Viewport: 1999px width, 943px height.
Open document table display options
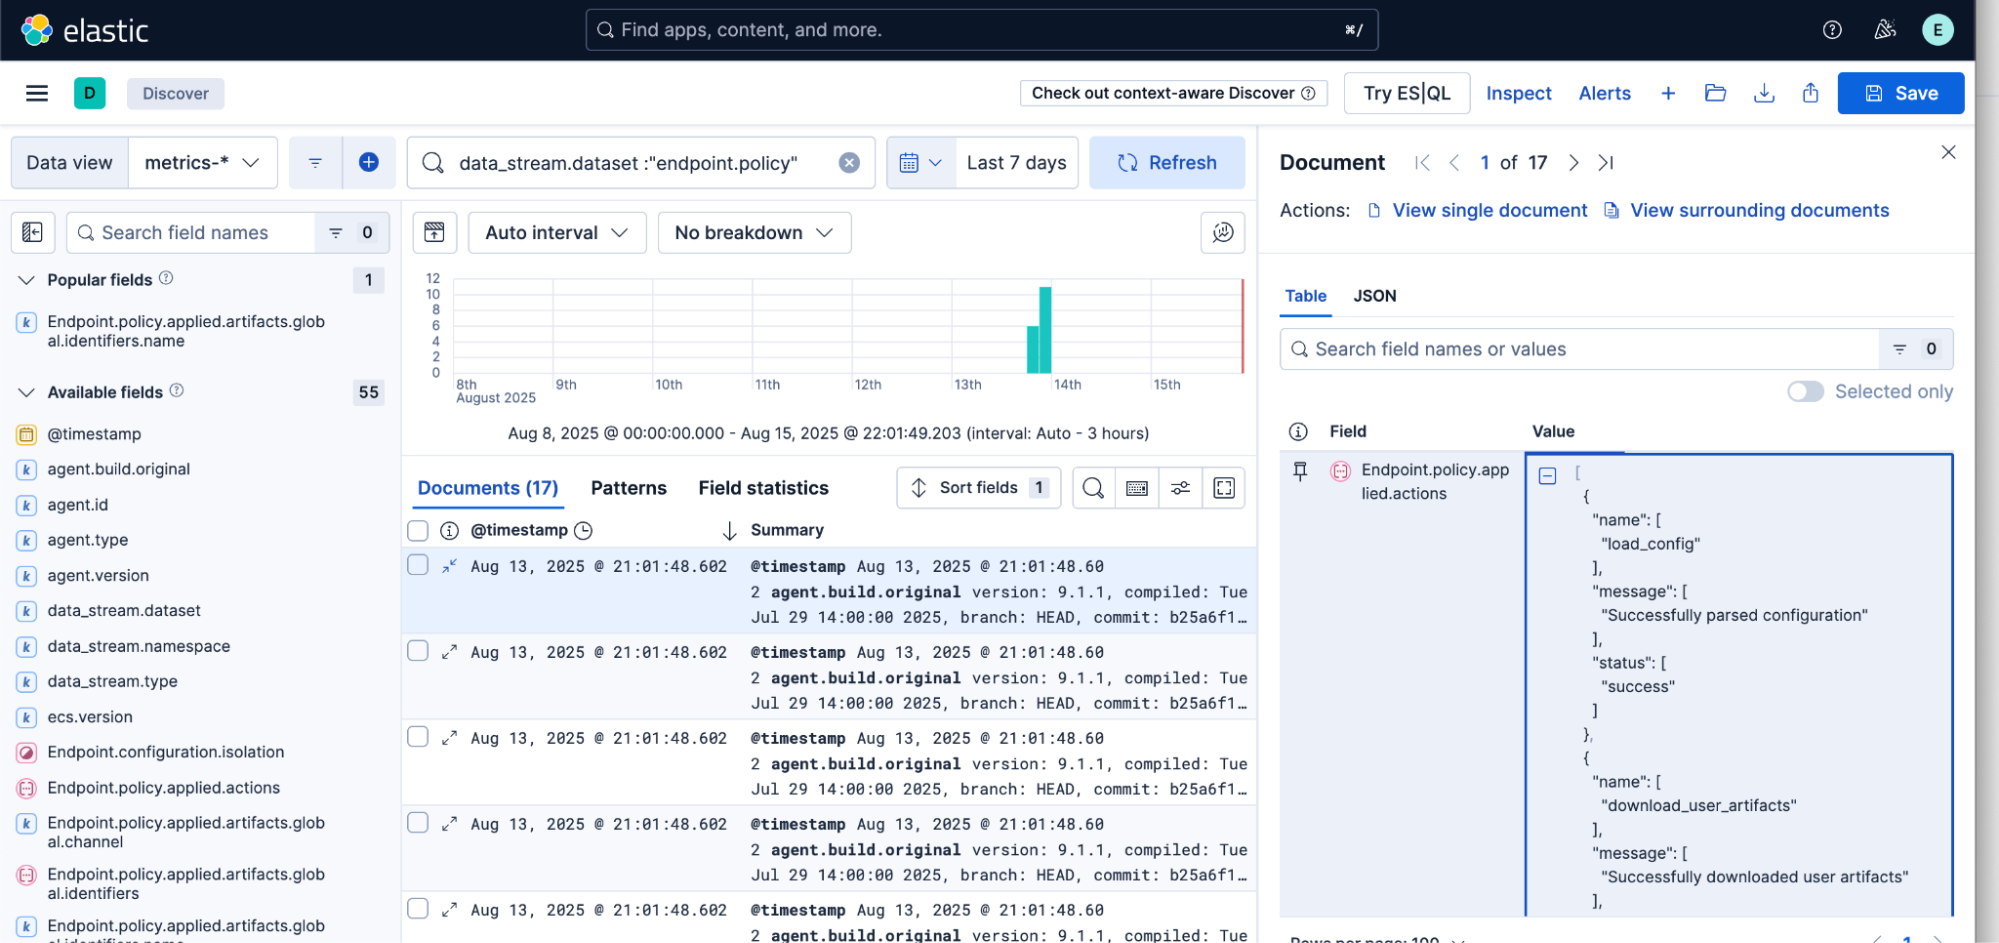tap(1180, 488)
